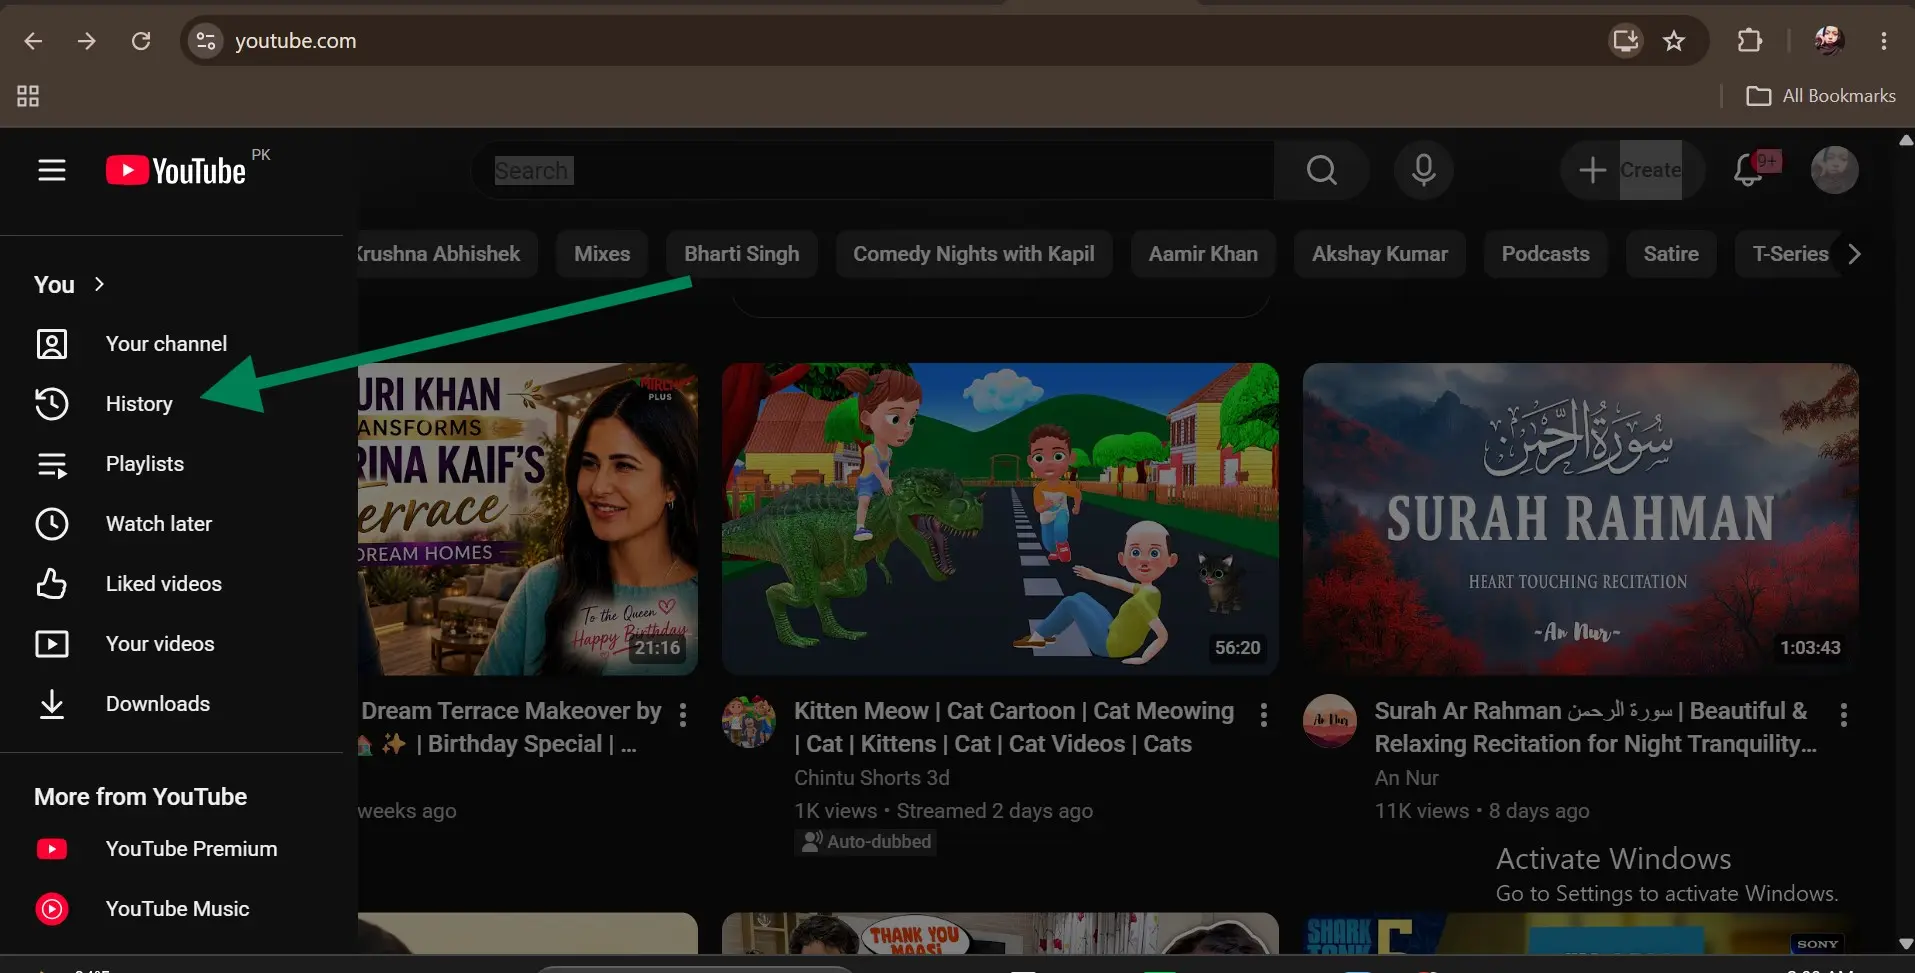Open the hamburger guide menu
Viewport: 1915px width, 973px height.
pos(52,171)
